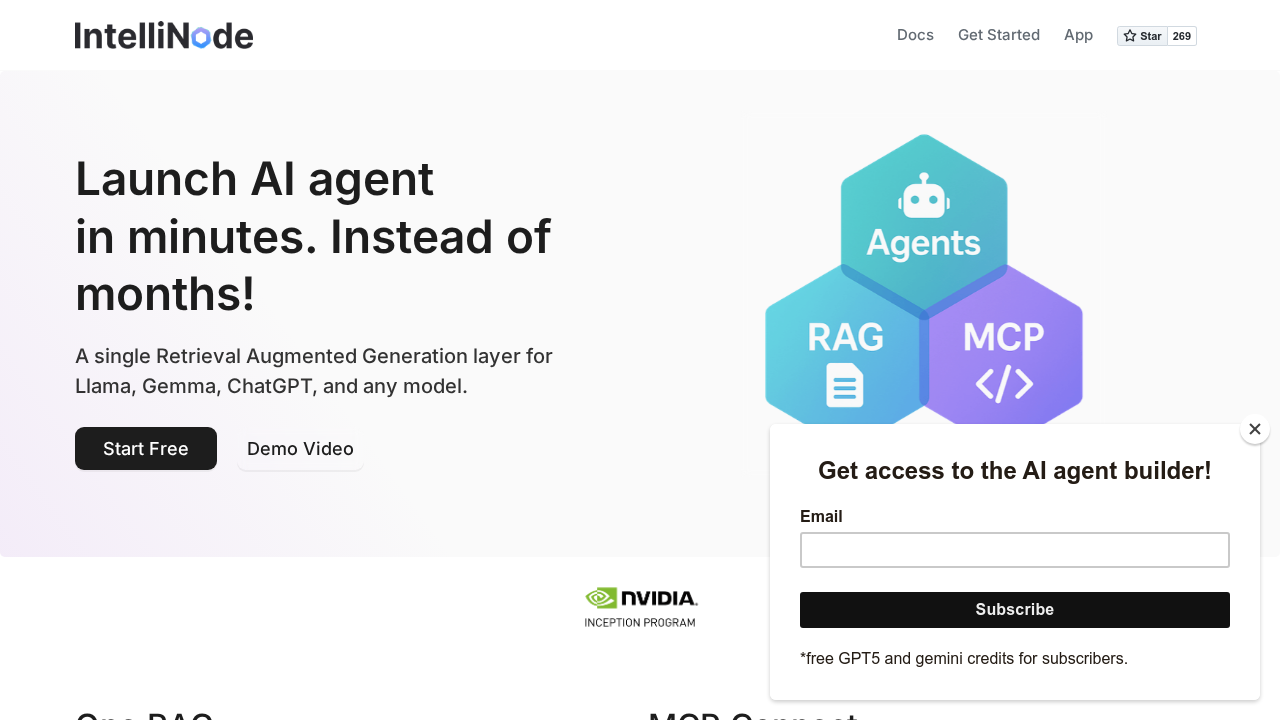Select the document icon inside the RAG hexagon
1280x720 pixels.
[x=844, y=385]
